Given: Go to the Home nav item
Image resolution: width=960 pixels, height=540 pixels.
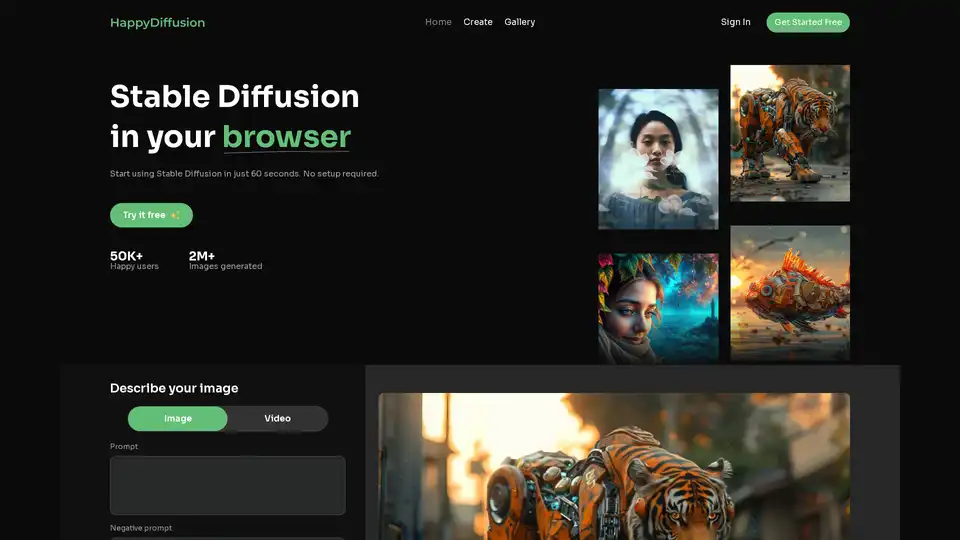Looking at the screenshot, I should click(438, 22).
